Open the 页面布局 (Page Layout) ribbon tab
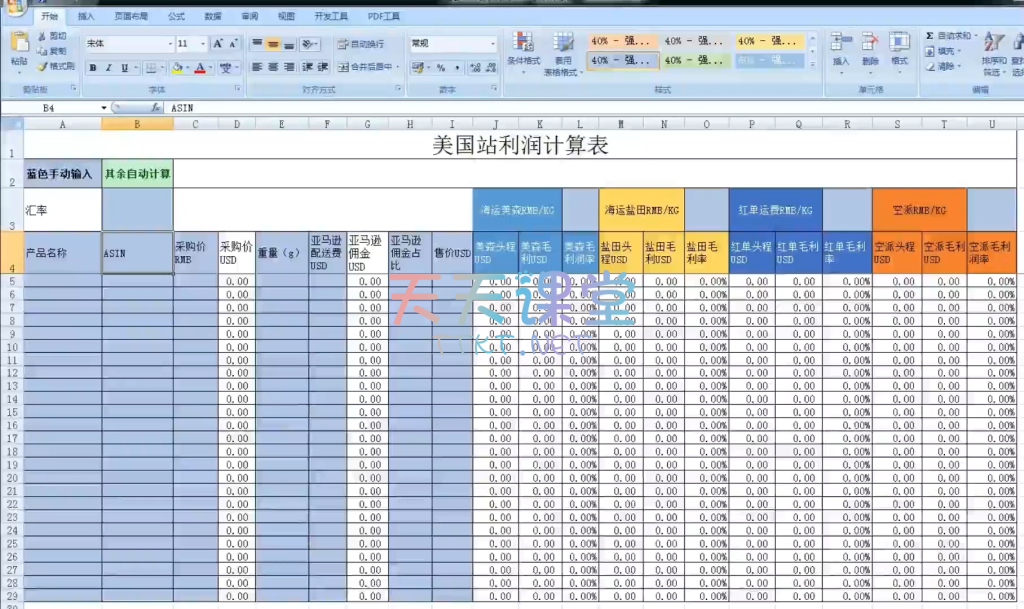This screenshot has width=1024, height=609. (x=130, y=17)
